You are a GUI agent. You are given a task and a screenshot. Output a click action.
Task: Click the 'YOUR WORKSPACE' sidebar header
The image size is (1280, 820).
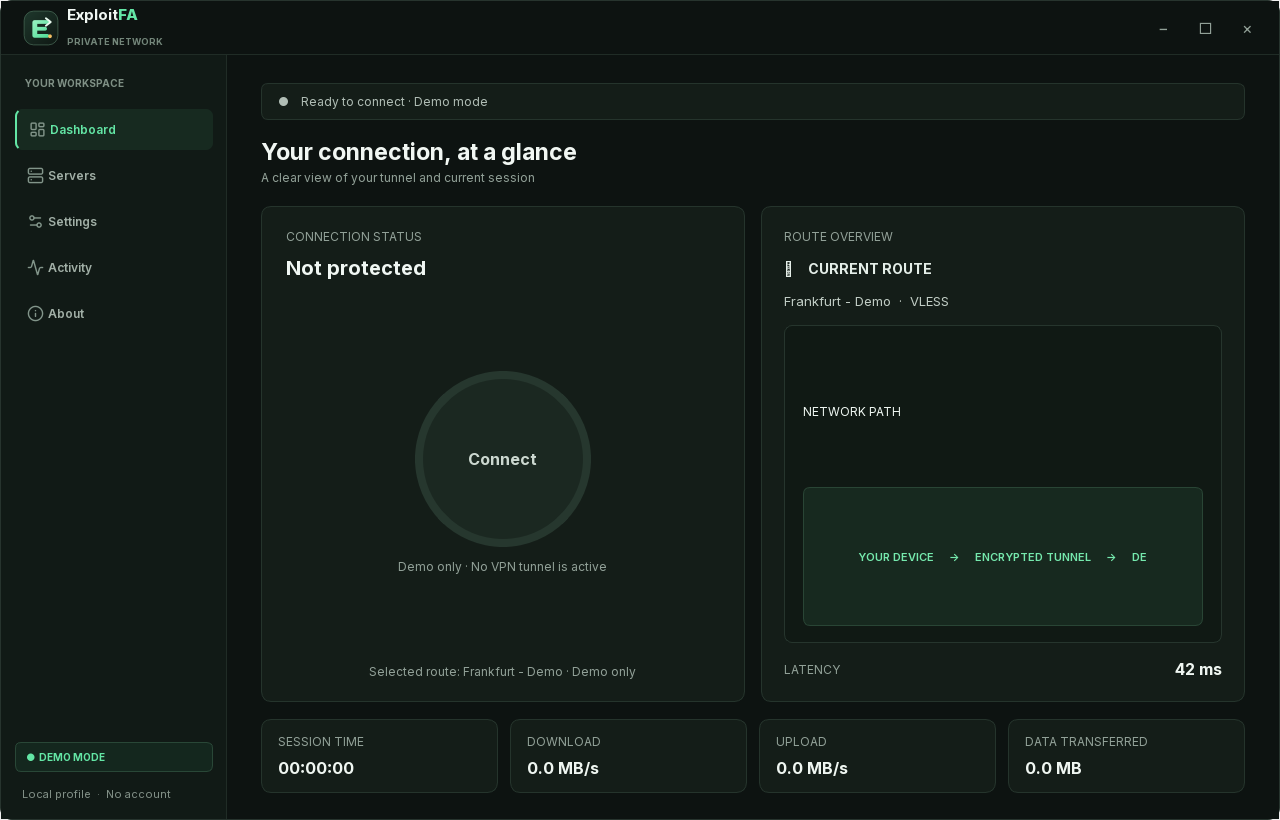point(75,83)
